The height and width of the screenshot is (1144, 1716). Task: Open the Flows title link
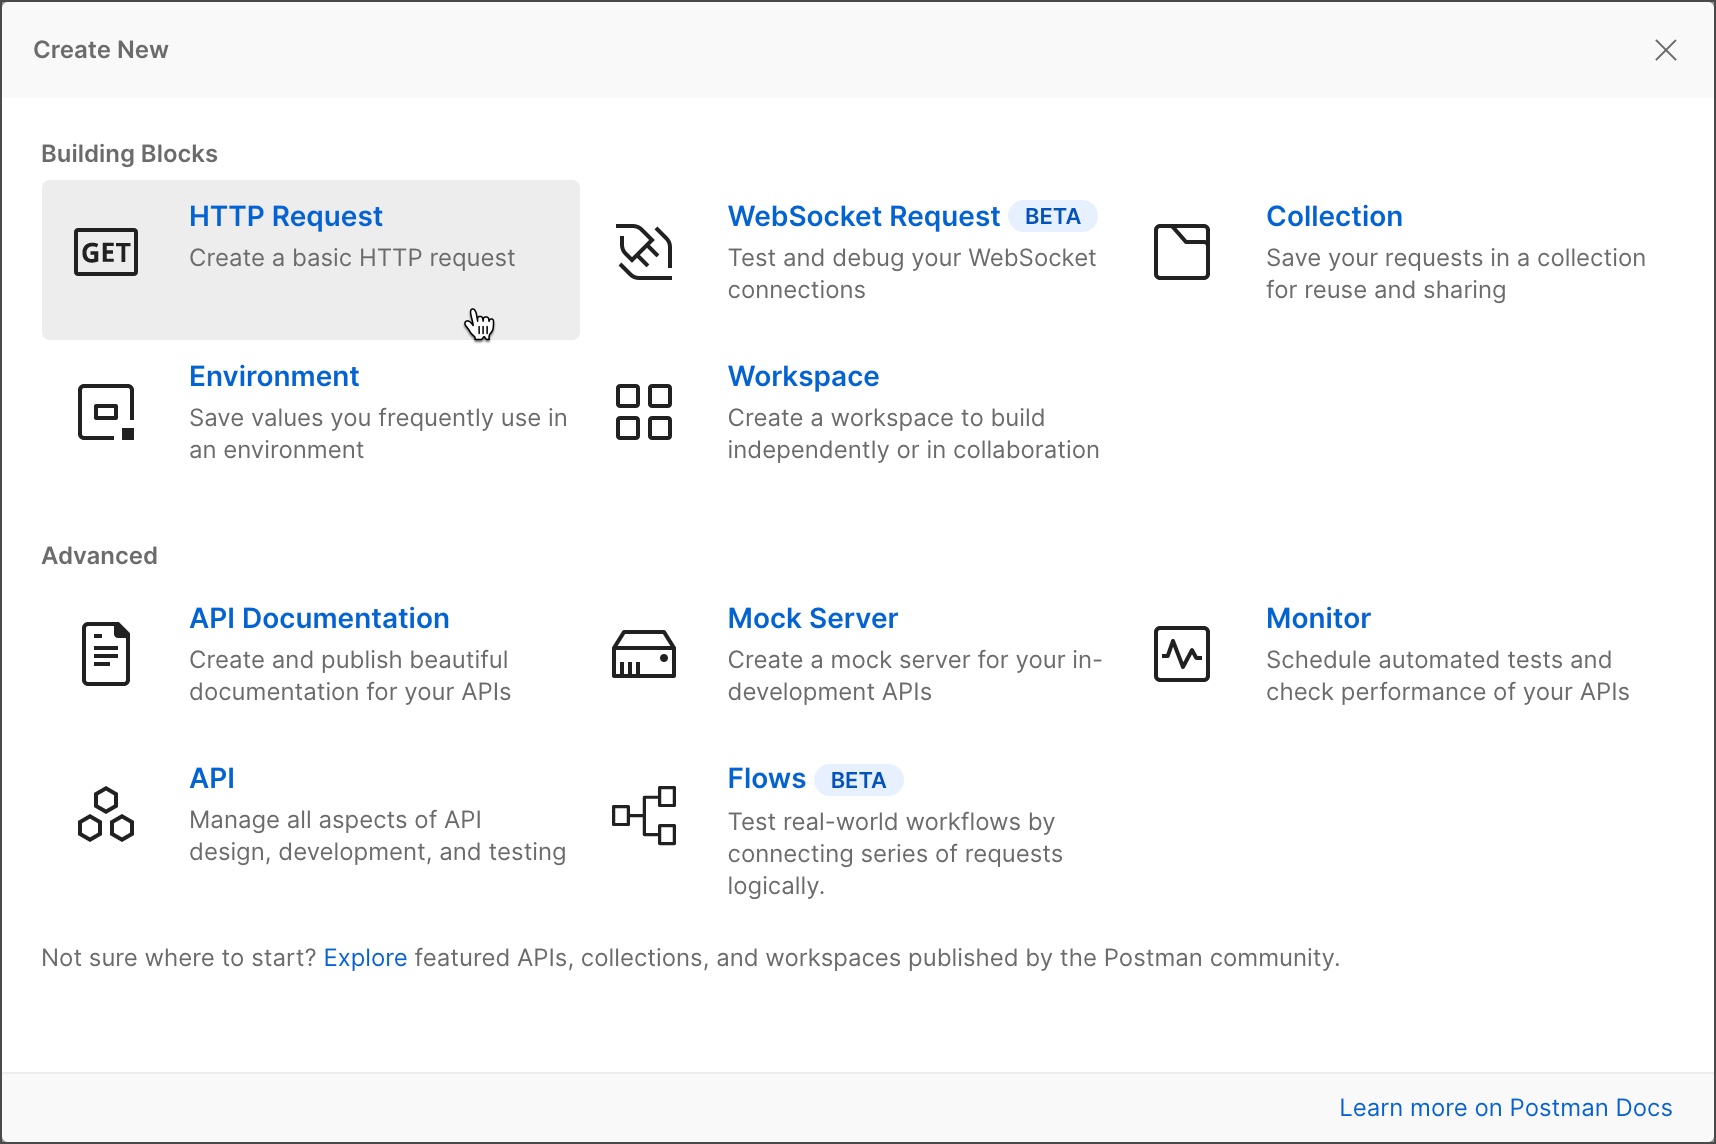point(766,778)
